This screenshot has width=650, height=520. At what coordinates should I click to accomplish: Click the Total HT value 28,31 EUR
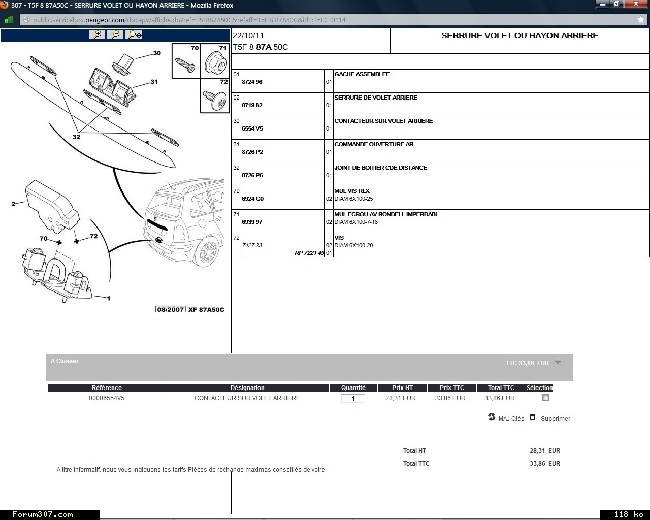(x=545, y=450)
